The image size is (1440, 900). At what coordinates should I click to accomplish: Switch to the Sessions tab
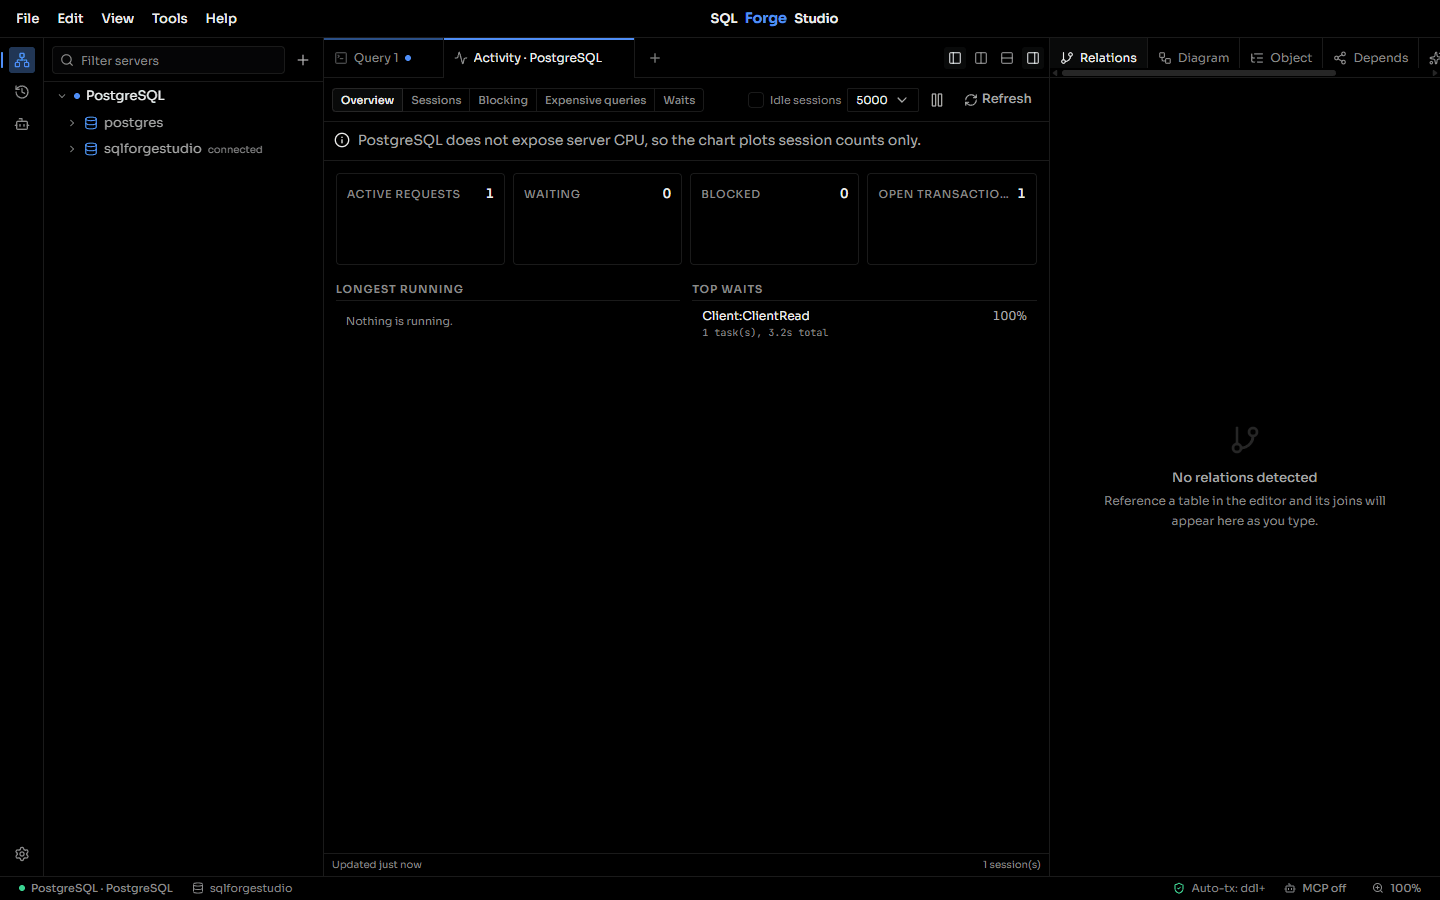point(436,100)
